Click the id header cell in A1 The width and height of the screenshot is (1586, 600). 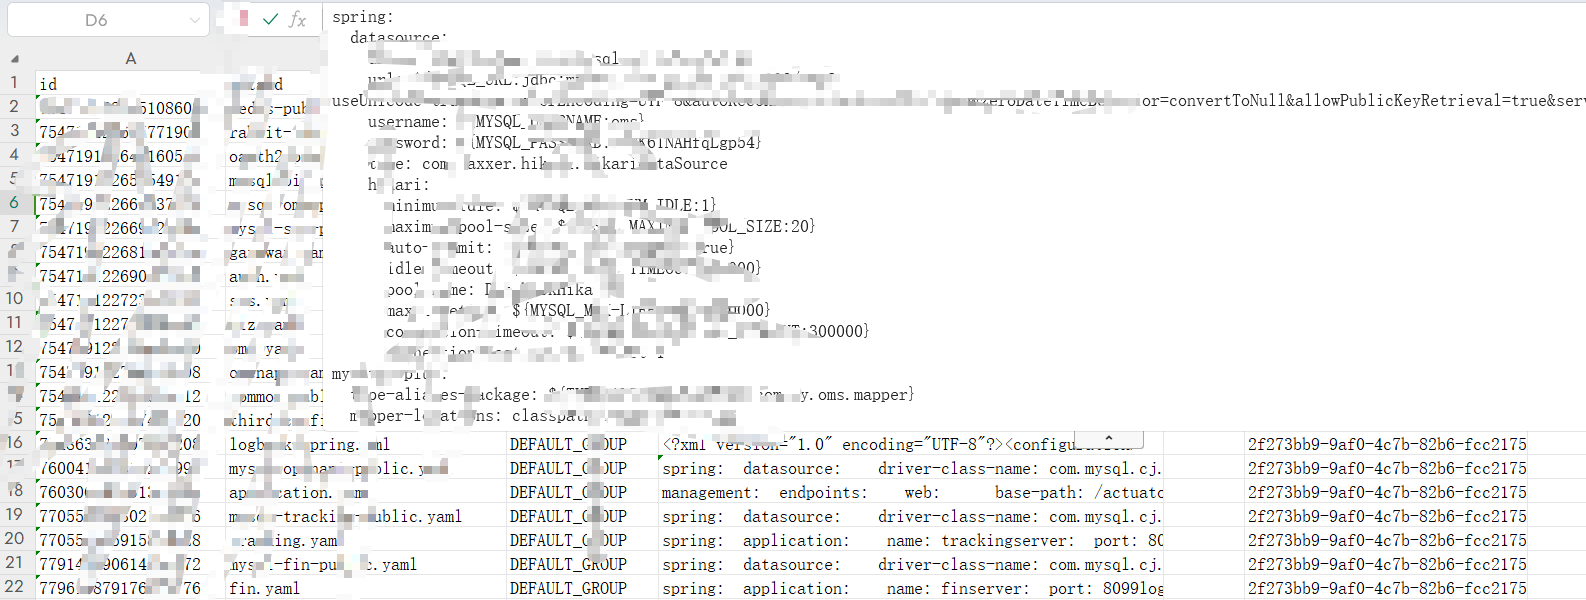pos(130,83)
